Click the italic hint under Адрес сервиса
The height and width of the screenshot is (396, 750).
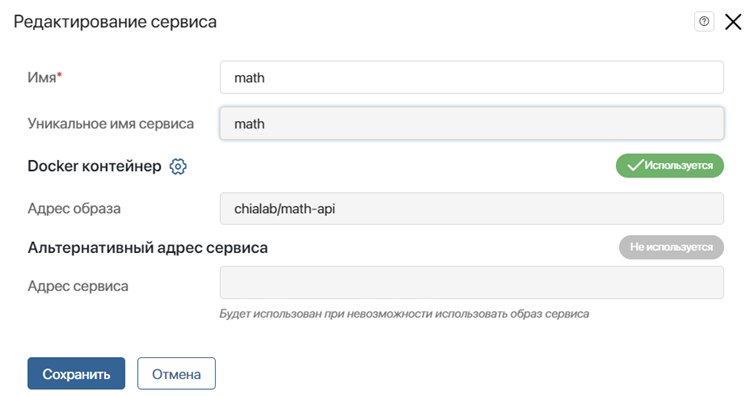point(404,314)
